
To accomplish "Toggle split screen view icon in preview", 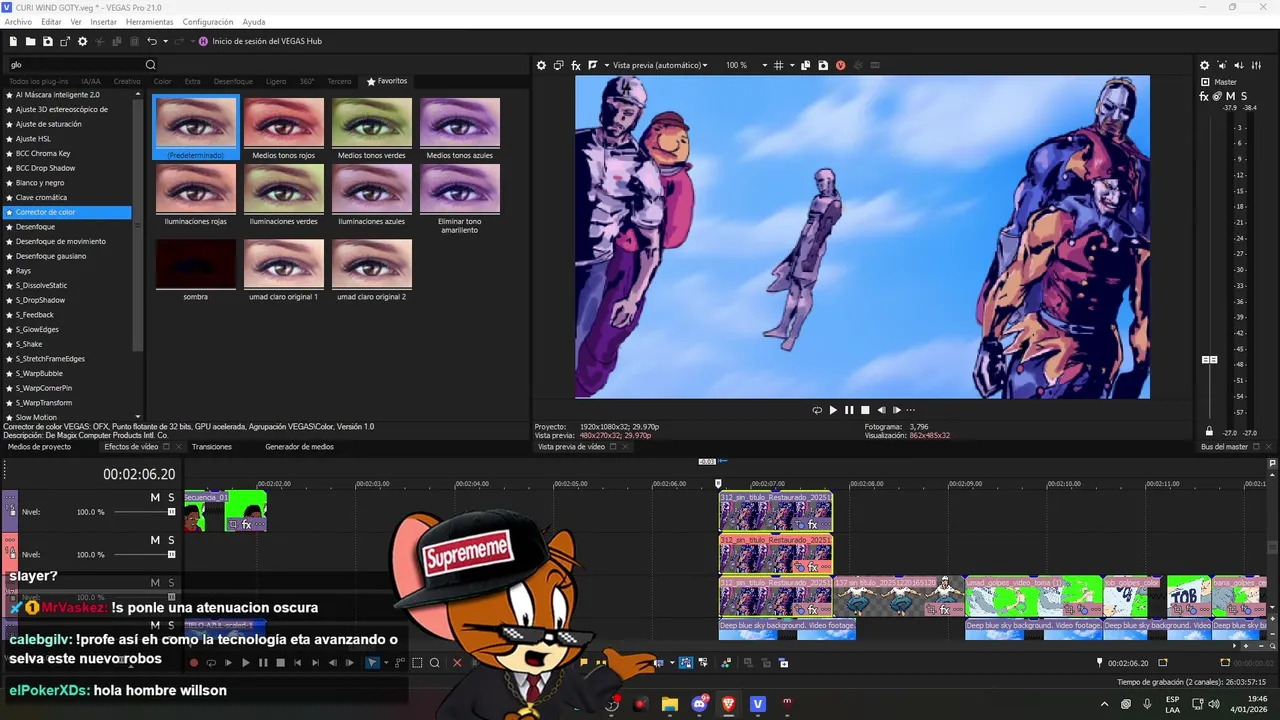I will pyautogui.click(x=593, y=65).
